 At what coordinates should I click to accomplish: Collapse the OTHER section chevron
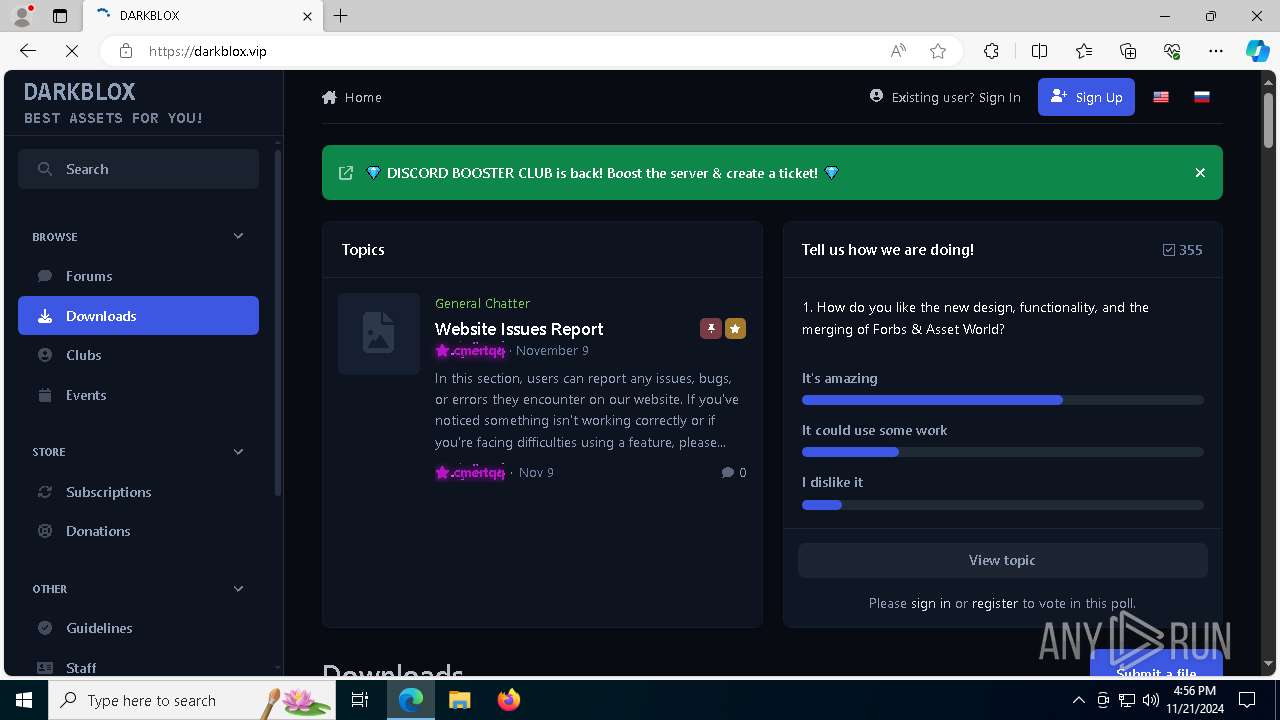pyautogui.click(x=238, y=589)
